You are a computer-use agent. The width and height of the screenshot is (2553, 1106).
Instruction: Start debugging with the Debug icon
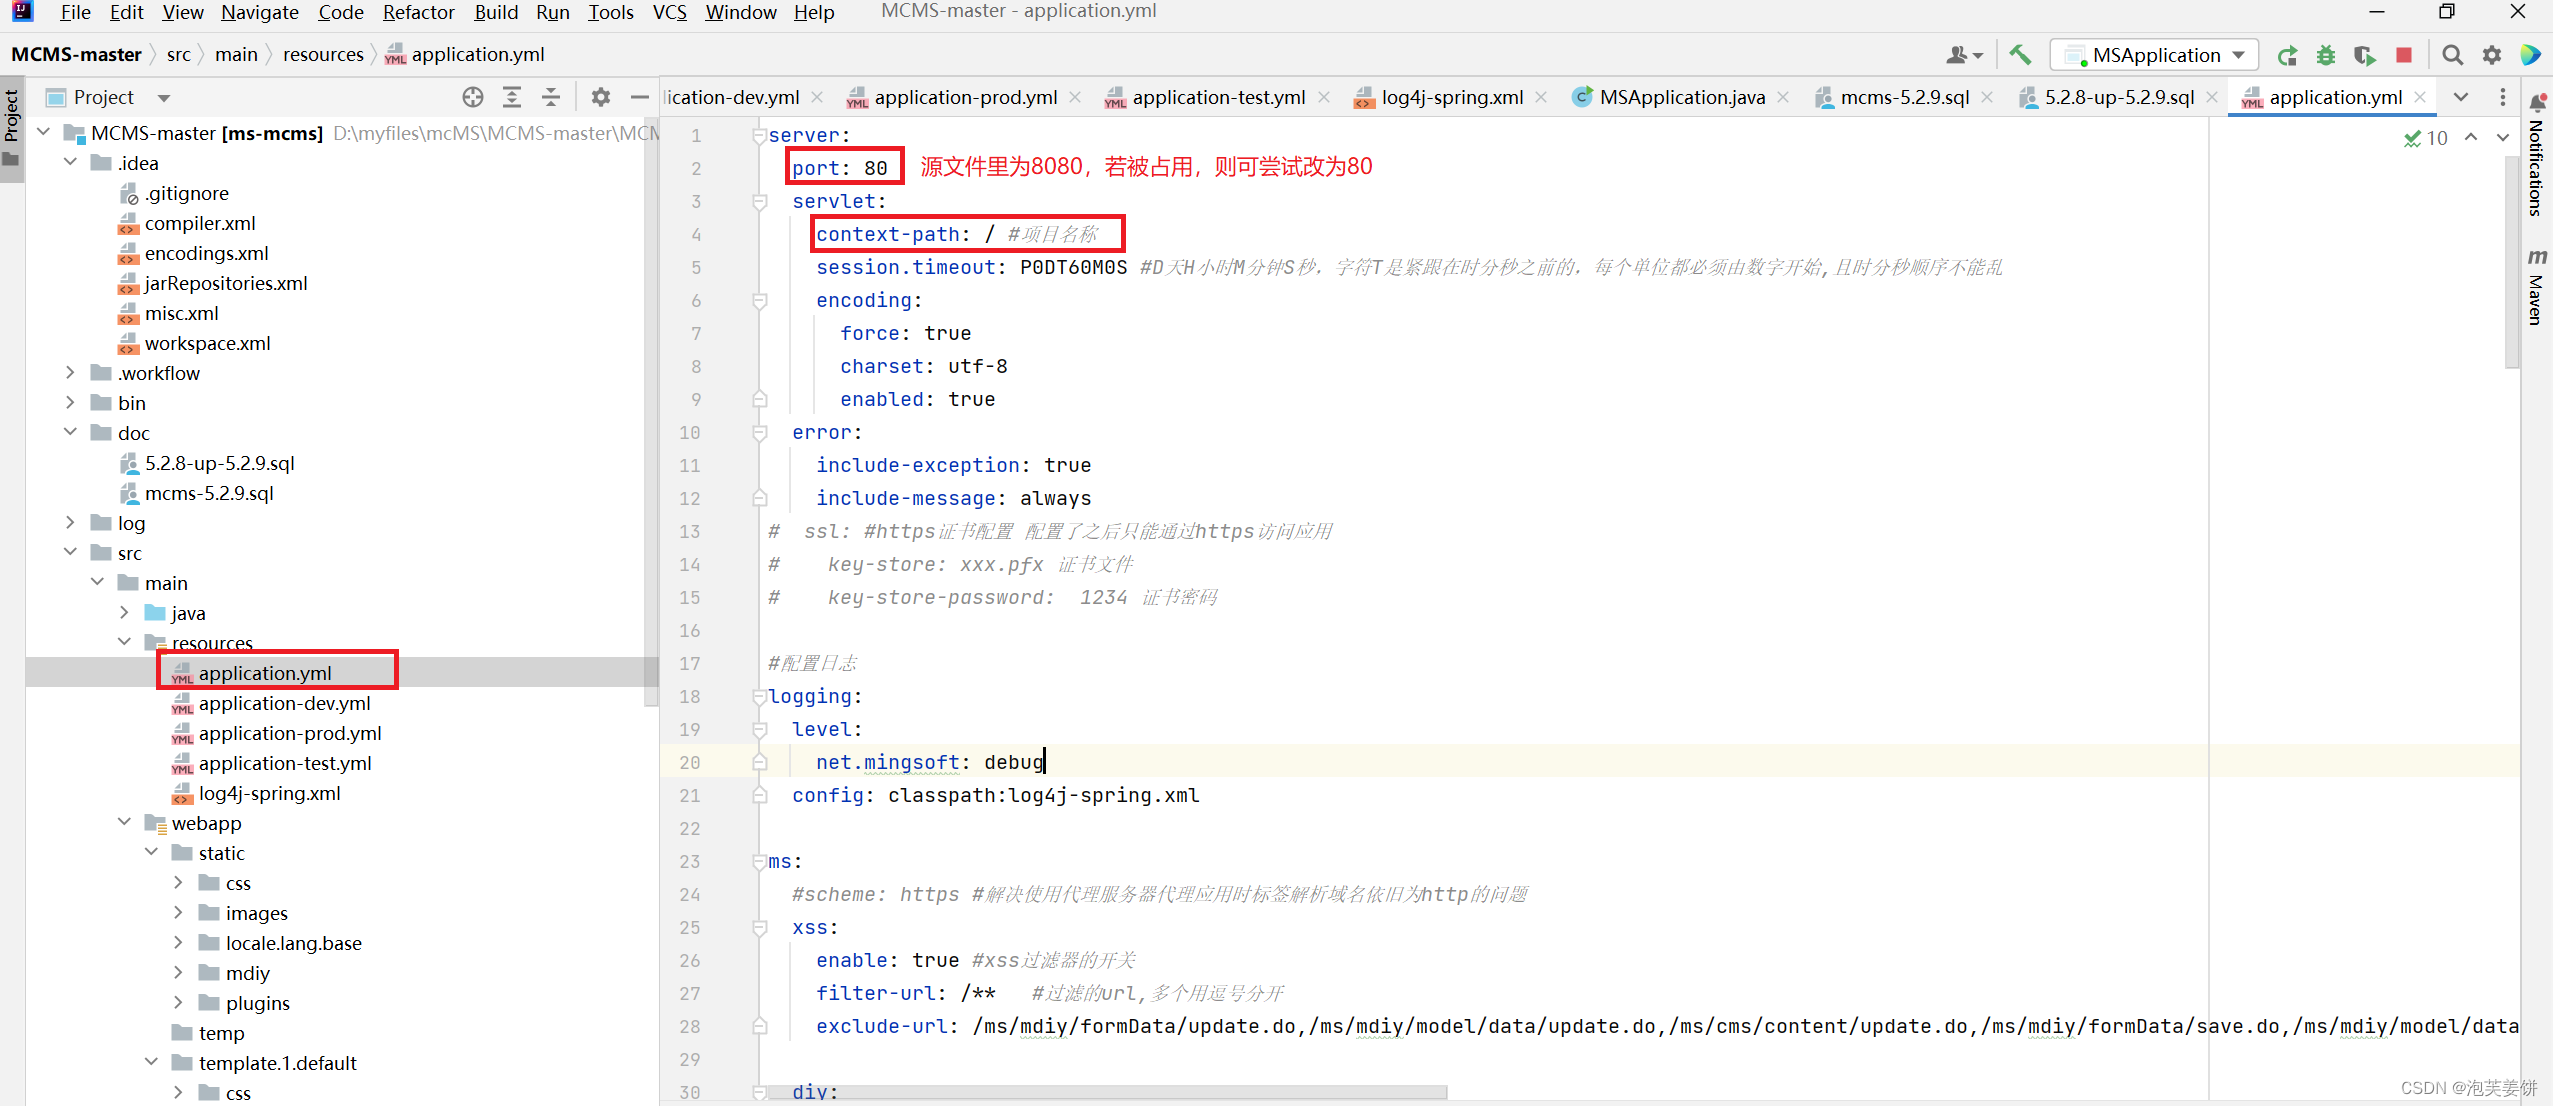point(2327,56)
